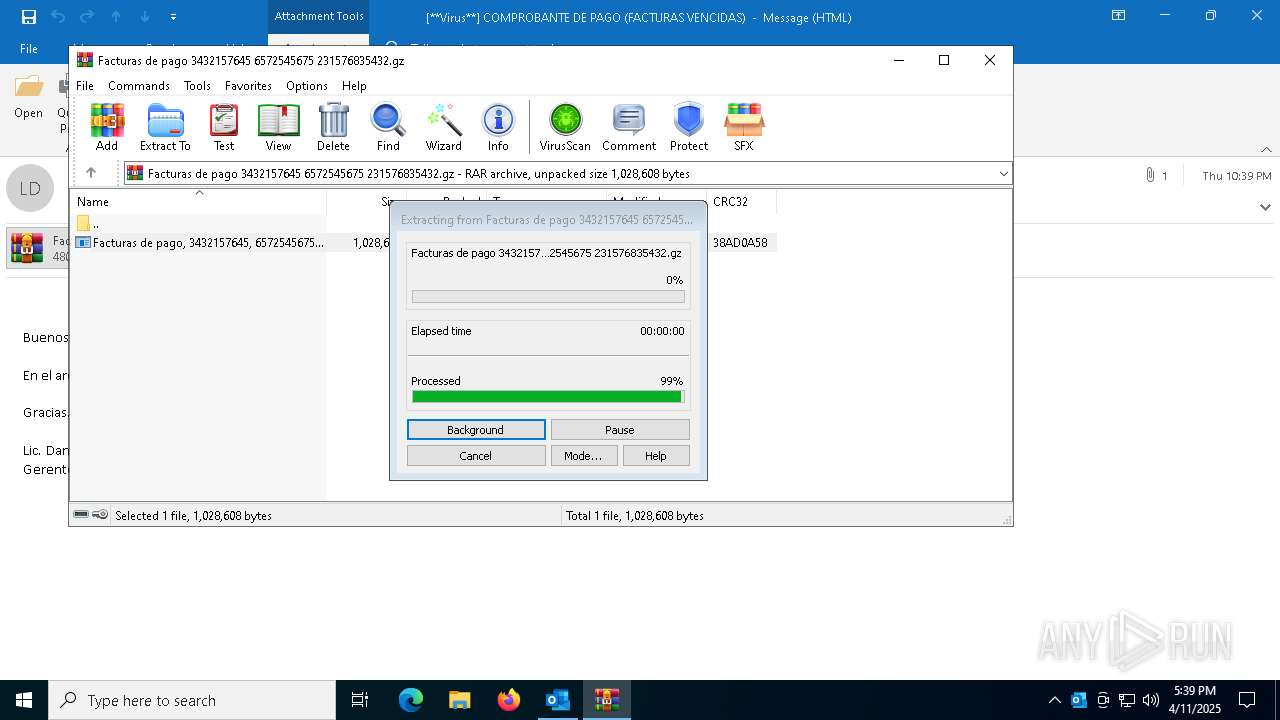Viewport: 1280px width, 720px height.
Task: Click the green Processed progress bar
Action: pos(548,397)
